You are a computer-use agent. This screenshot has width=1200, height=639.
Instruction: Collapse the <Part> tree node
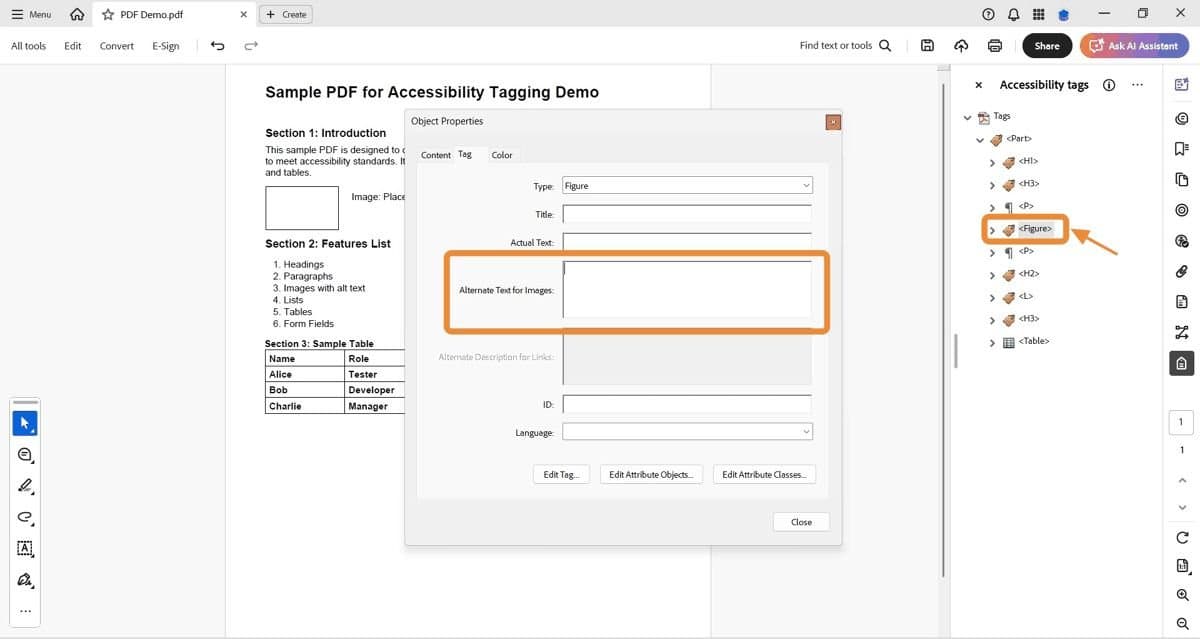(x=980, y=139)
